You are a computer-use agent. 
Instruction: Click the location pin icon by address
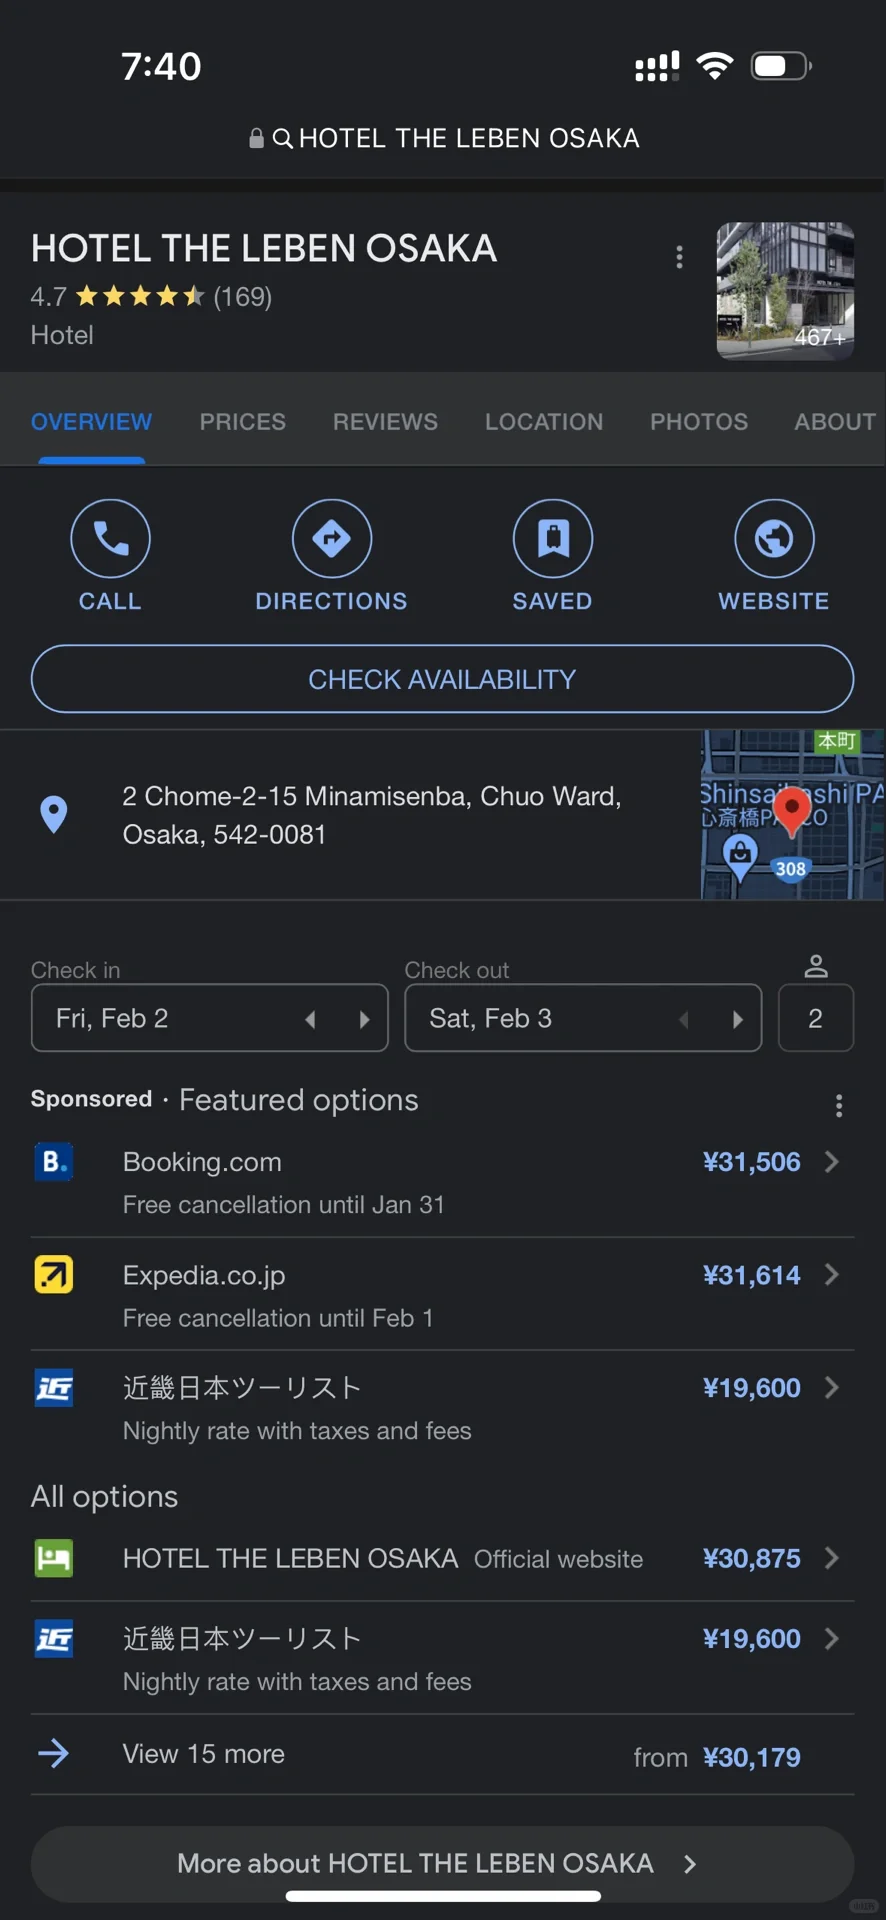pyautogui.click(x=54, y=815)
